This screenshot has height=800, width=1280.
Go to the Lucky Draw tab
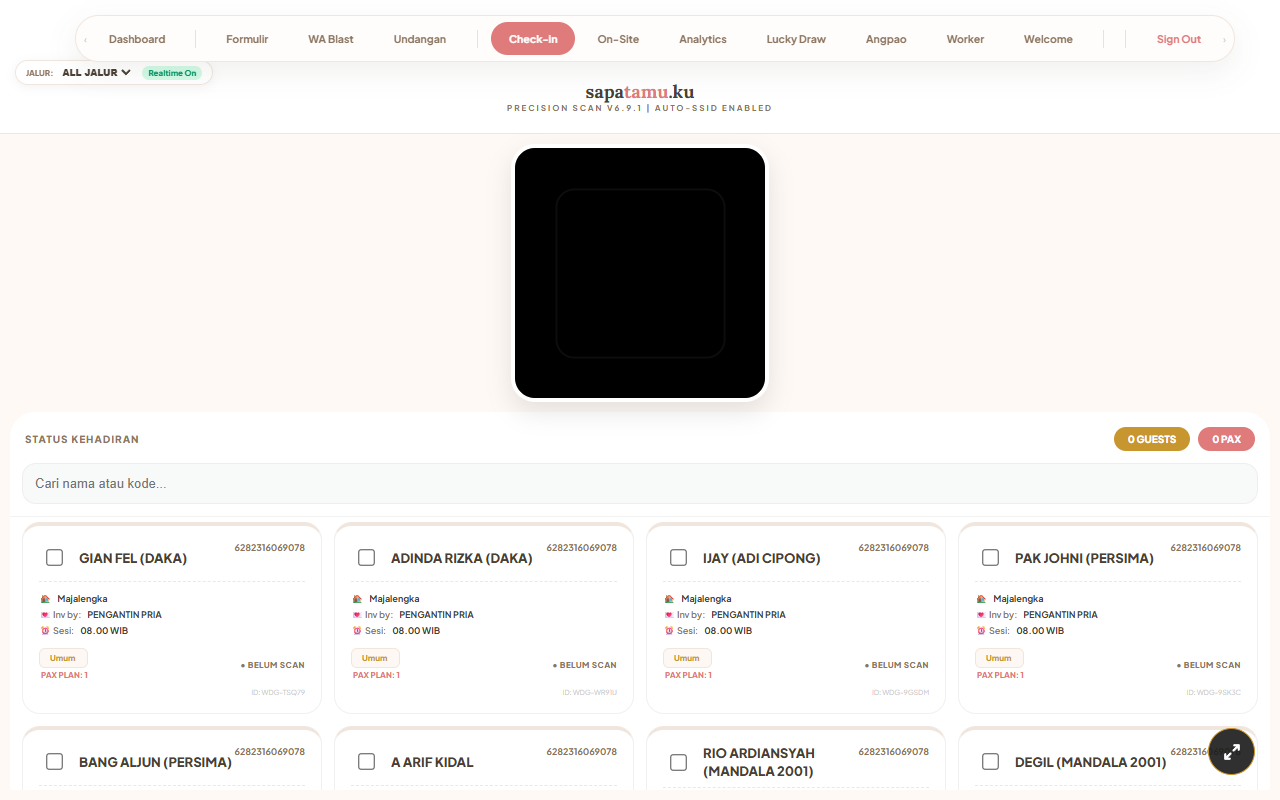pyautogui.click(x=796, y=39)
